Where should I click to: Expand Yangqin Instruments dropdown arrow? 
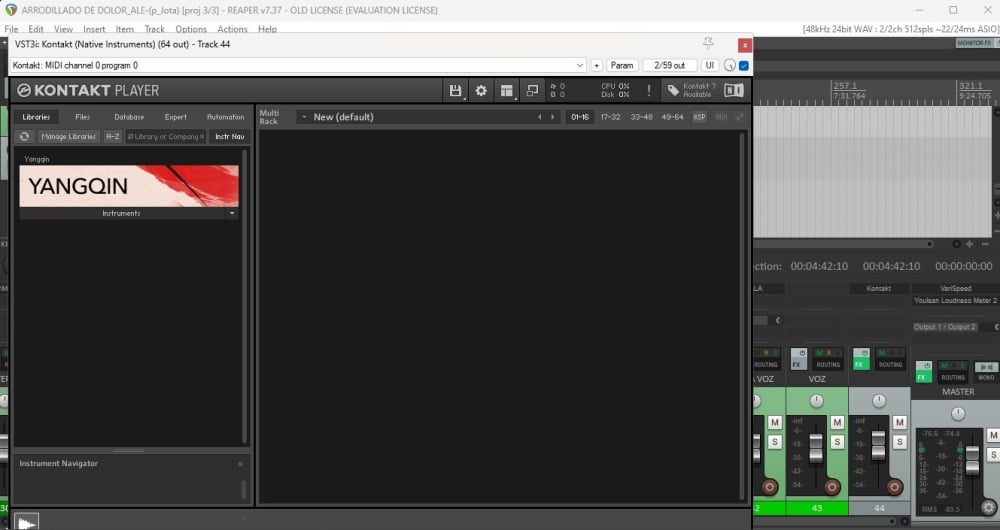[x=232, y=213]
